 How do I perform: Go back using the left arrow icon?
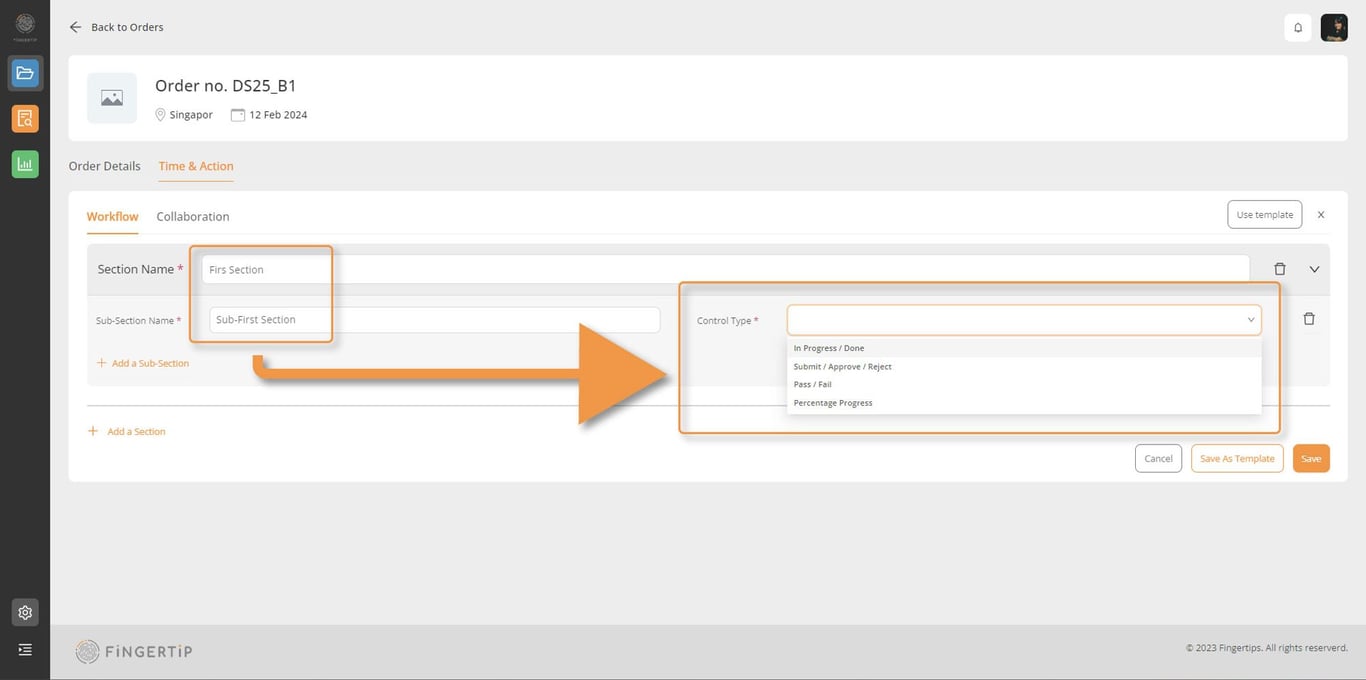pyautogui.click(x=75, y=27)
